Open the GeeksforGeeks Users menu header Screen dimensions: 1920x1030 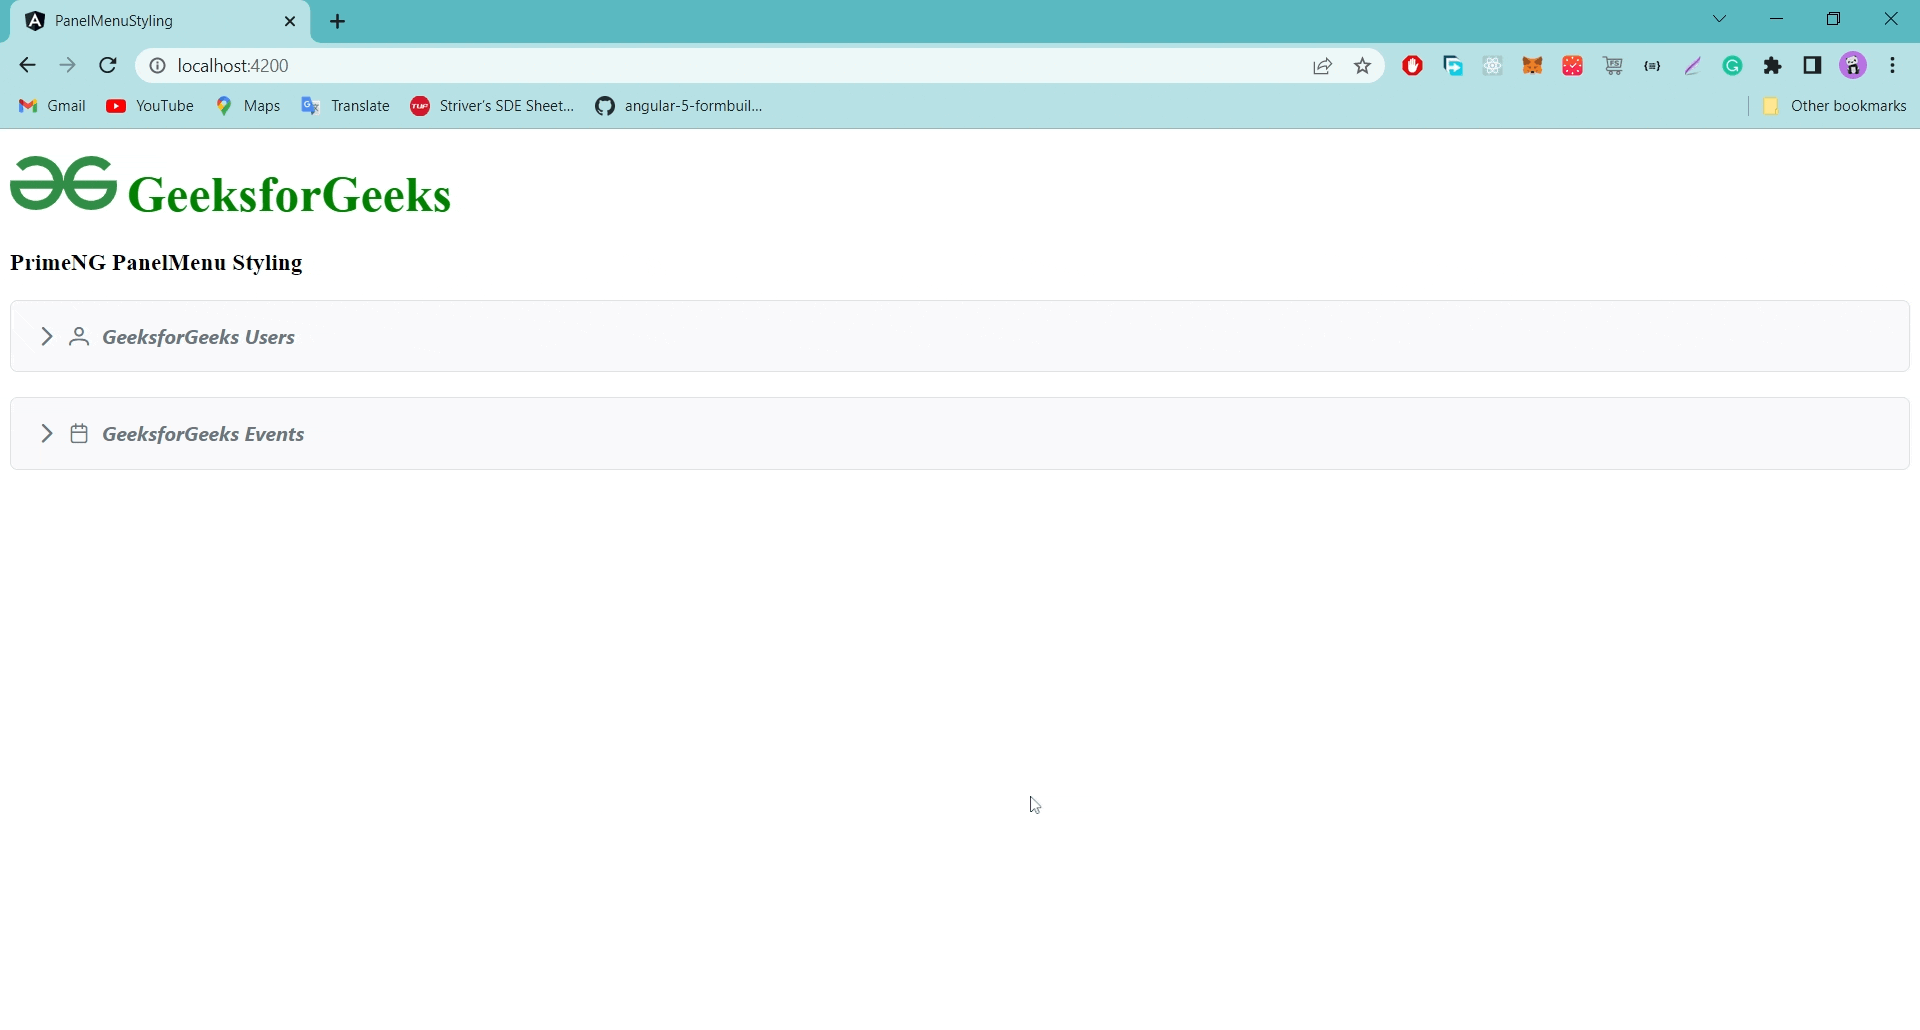(x=960, y=337)
